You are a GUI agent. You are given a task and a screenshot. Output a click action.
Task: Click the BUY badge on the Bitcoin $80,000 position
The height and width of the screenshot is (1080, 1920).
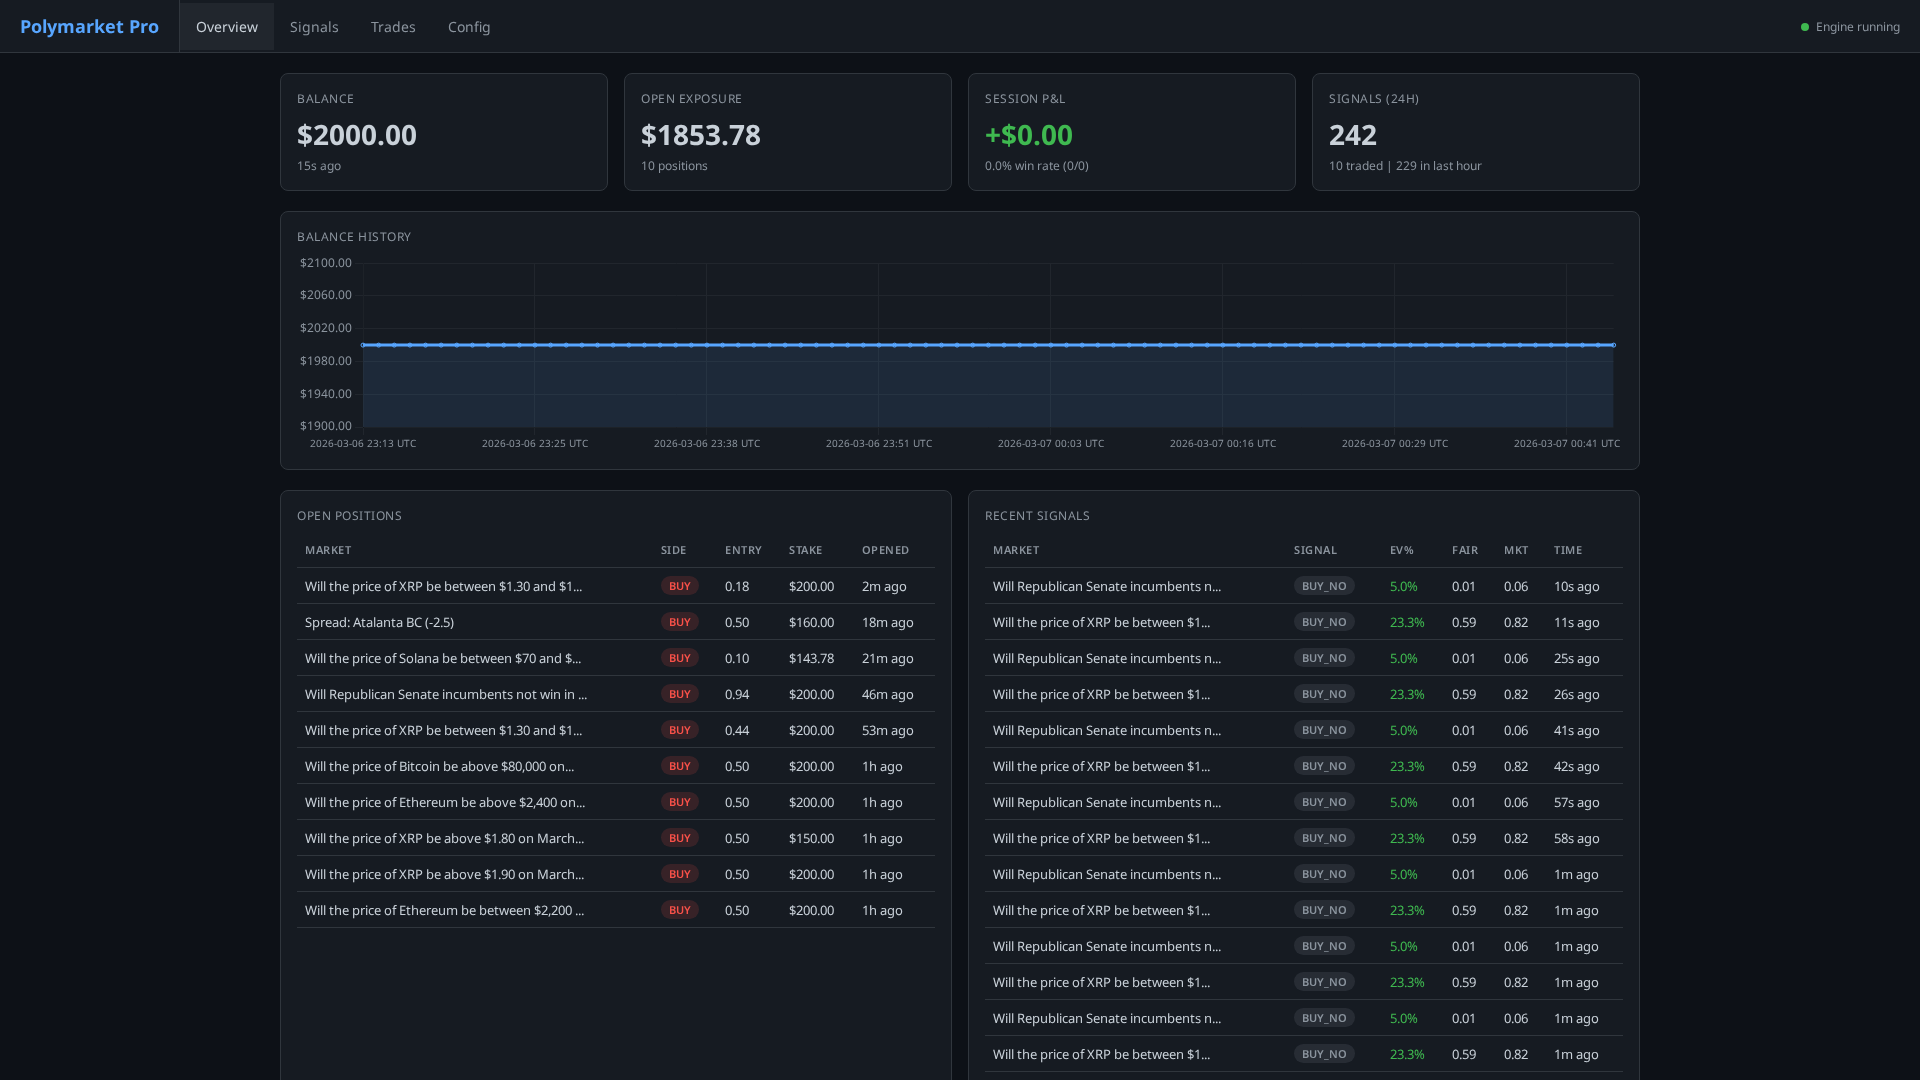pos(679,766)
